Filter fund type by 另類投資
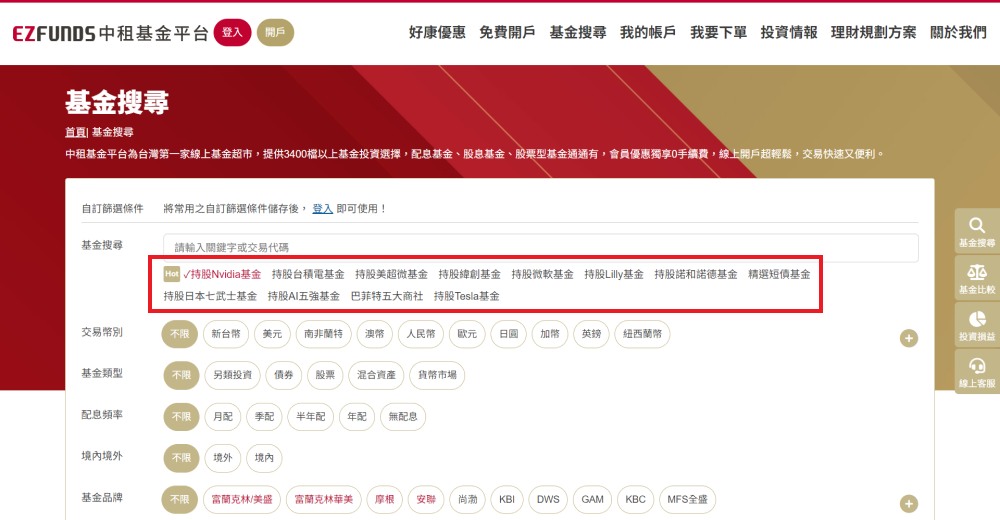Screen dimensions: 1000x520 pos(233,375)
